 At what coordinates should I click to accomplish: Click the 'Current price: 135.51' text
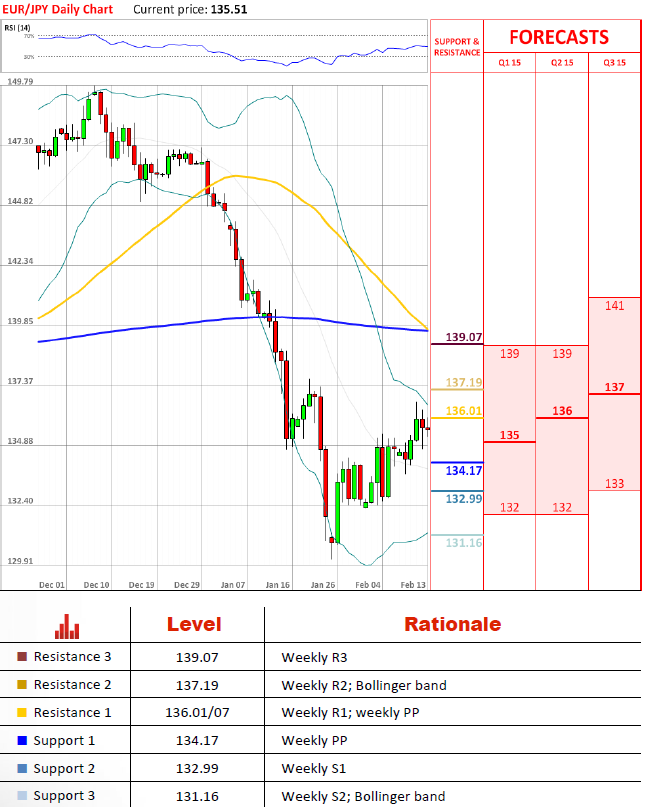190,9
